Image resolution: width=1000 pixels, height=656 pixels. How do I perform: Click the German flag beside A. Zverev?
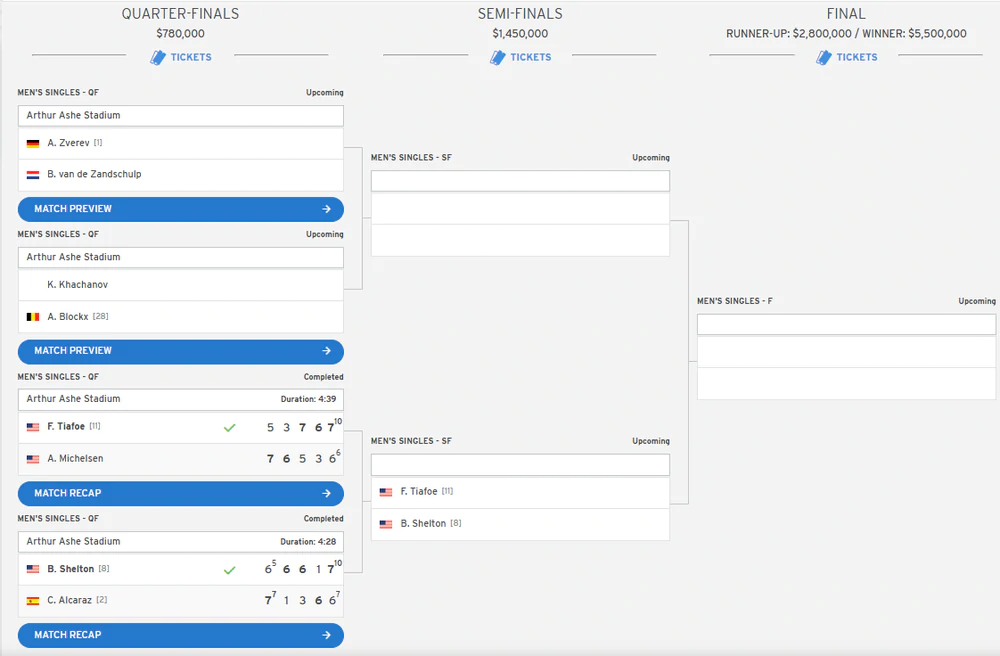pyautogui.click(x=33, y=143)
